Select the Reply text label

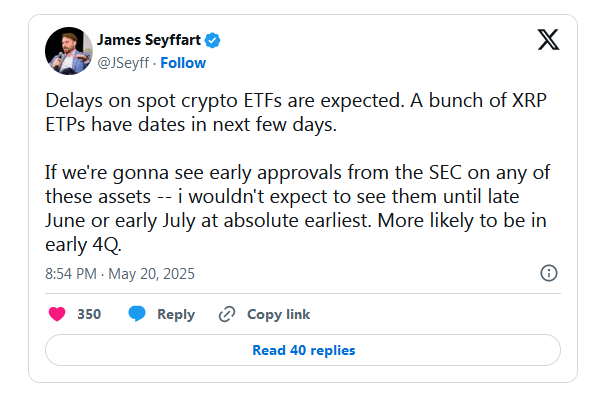pos(176,315)
